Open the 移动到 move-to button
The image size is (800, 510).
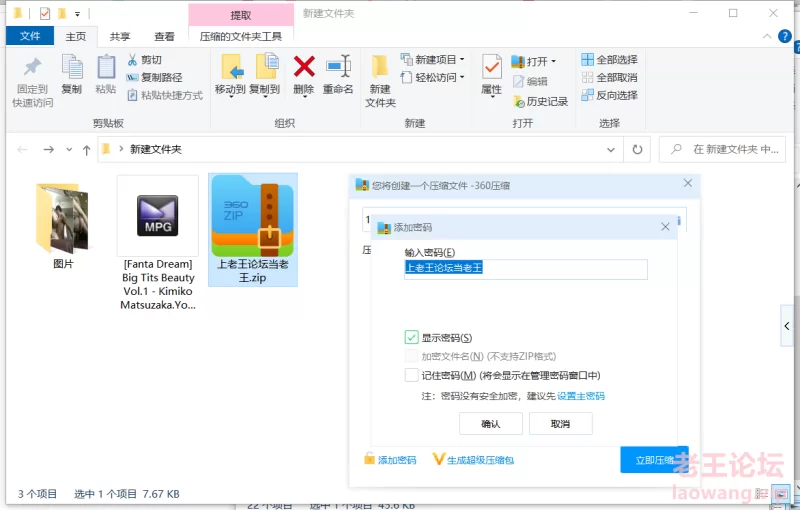point(230,75)
